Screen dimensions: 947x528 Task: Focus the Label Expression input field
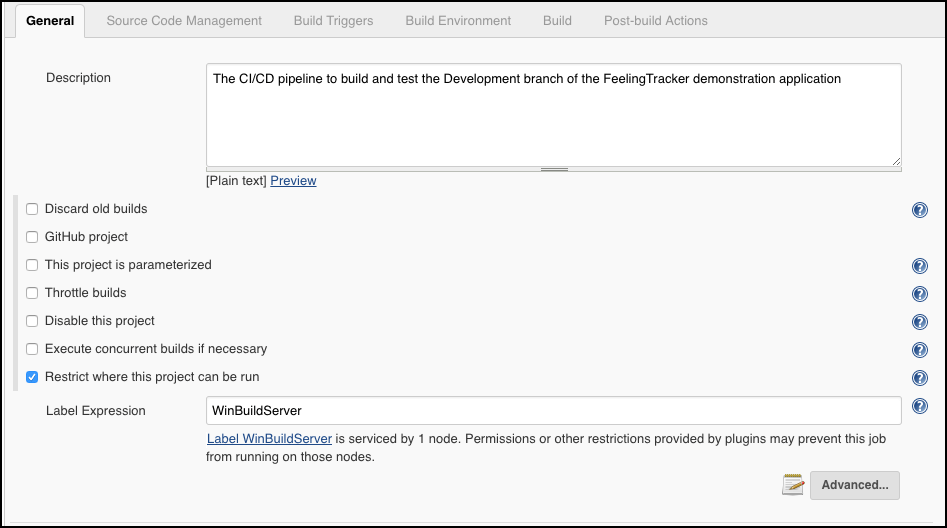coord(554,411)
